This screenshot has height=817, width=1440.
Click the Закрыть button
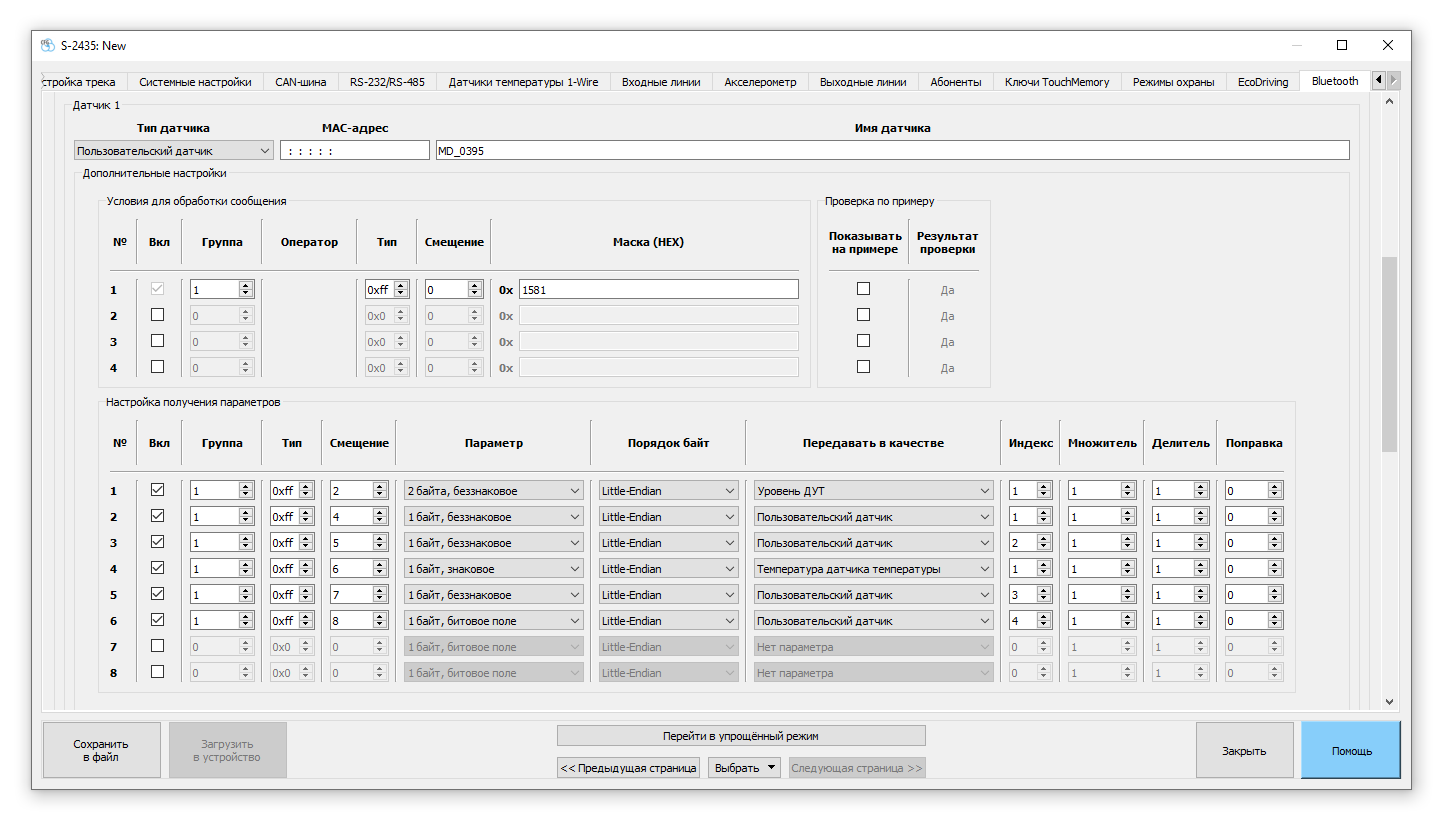click(1244, 750)
